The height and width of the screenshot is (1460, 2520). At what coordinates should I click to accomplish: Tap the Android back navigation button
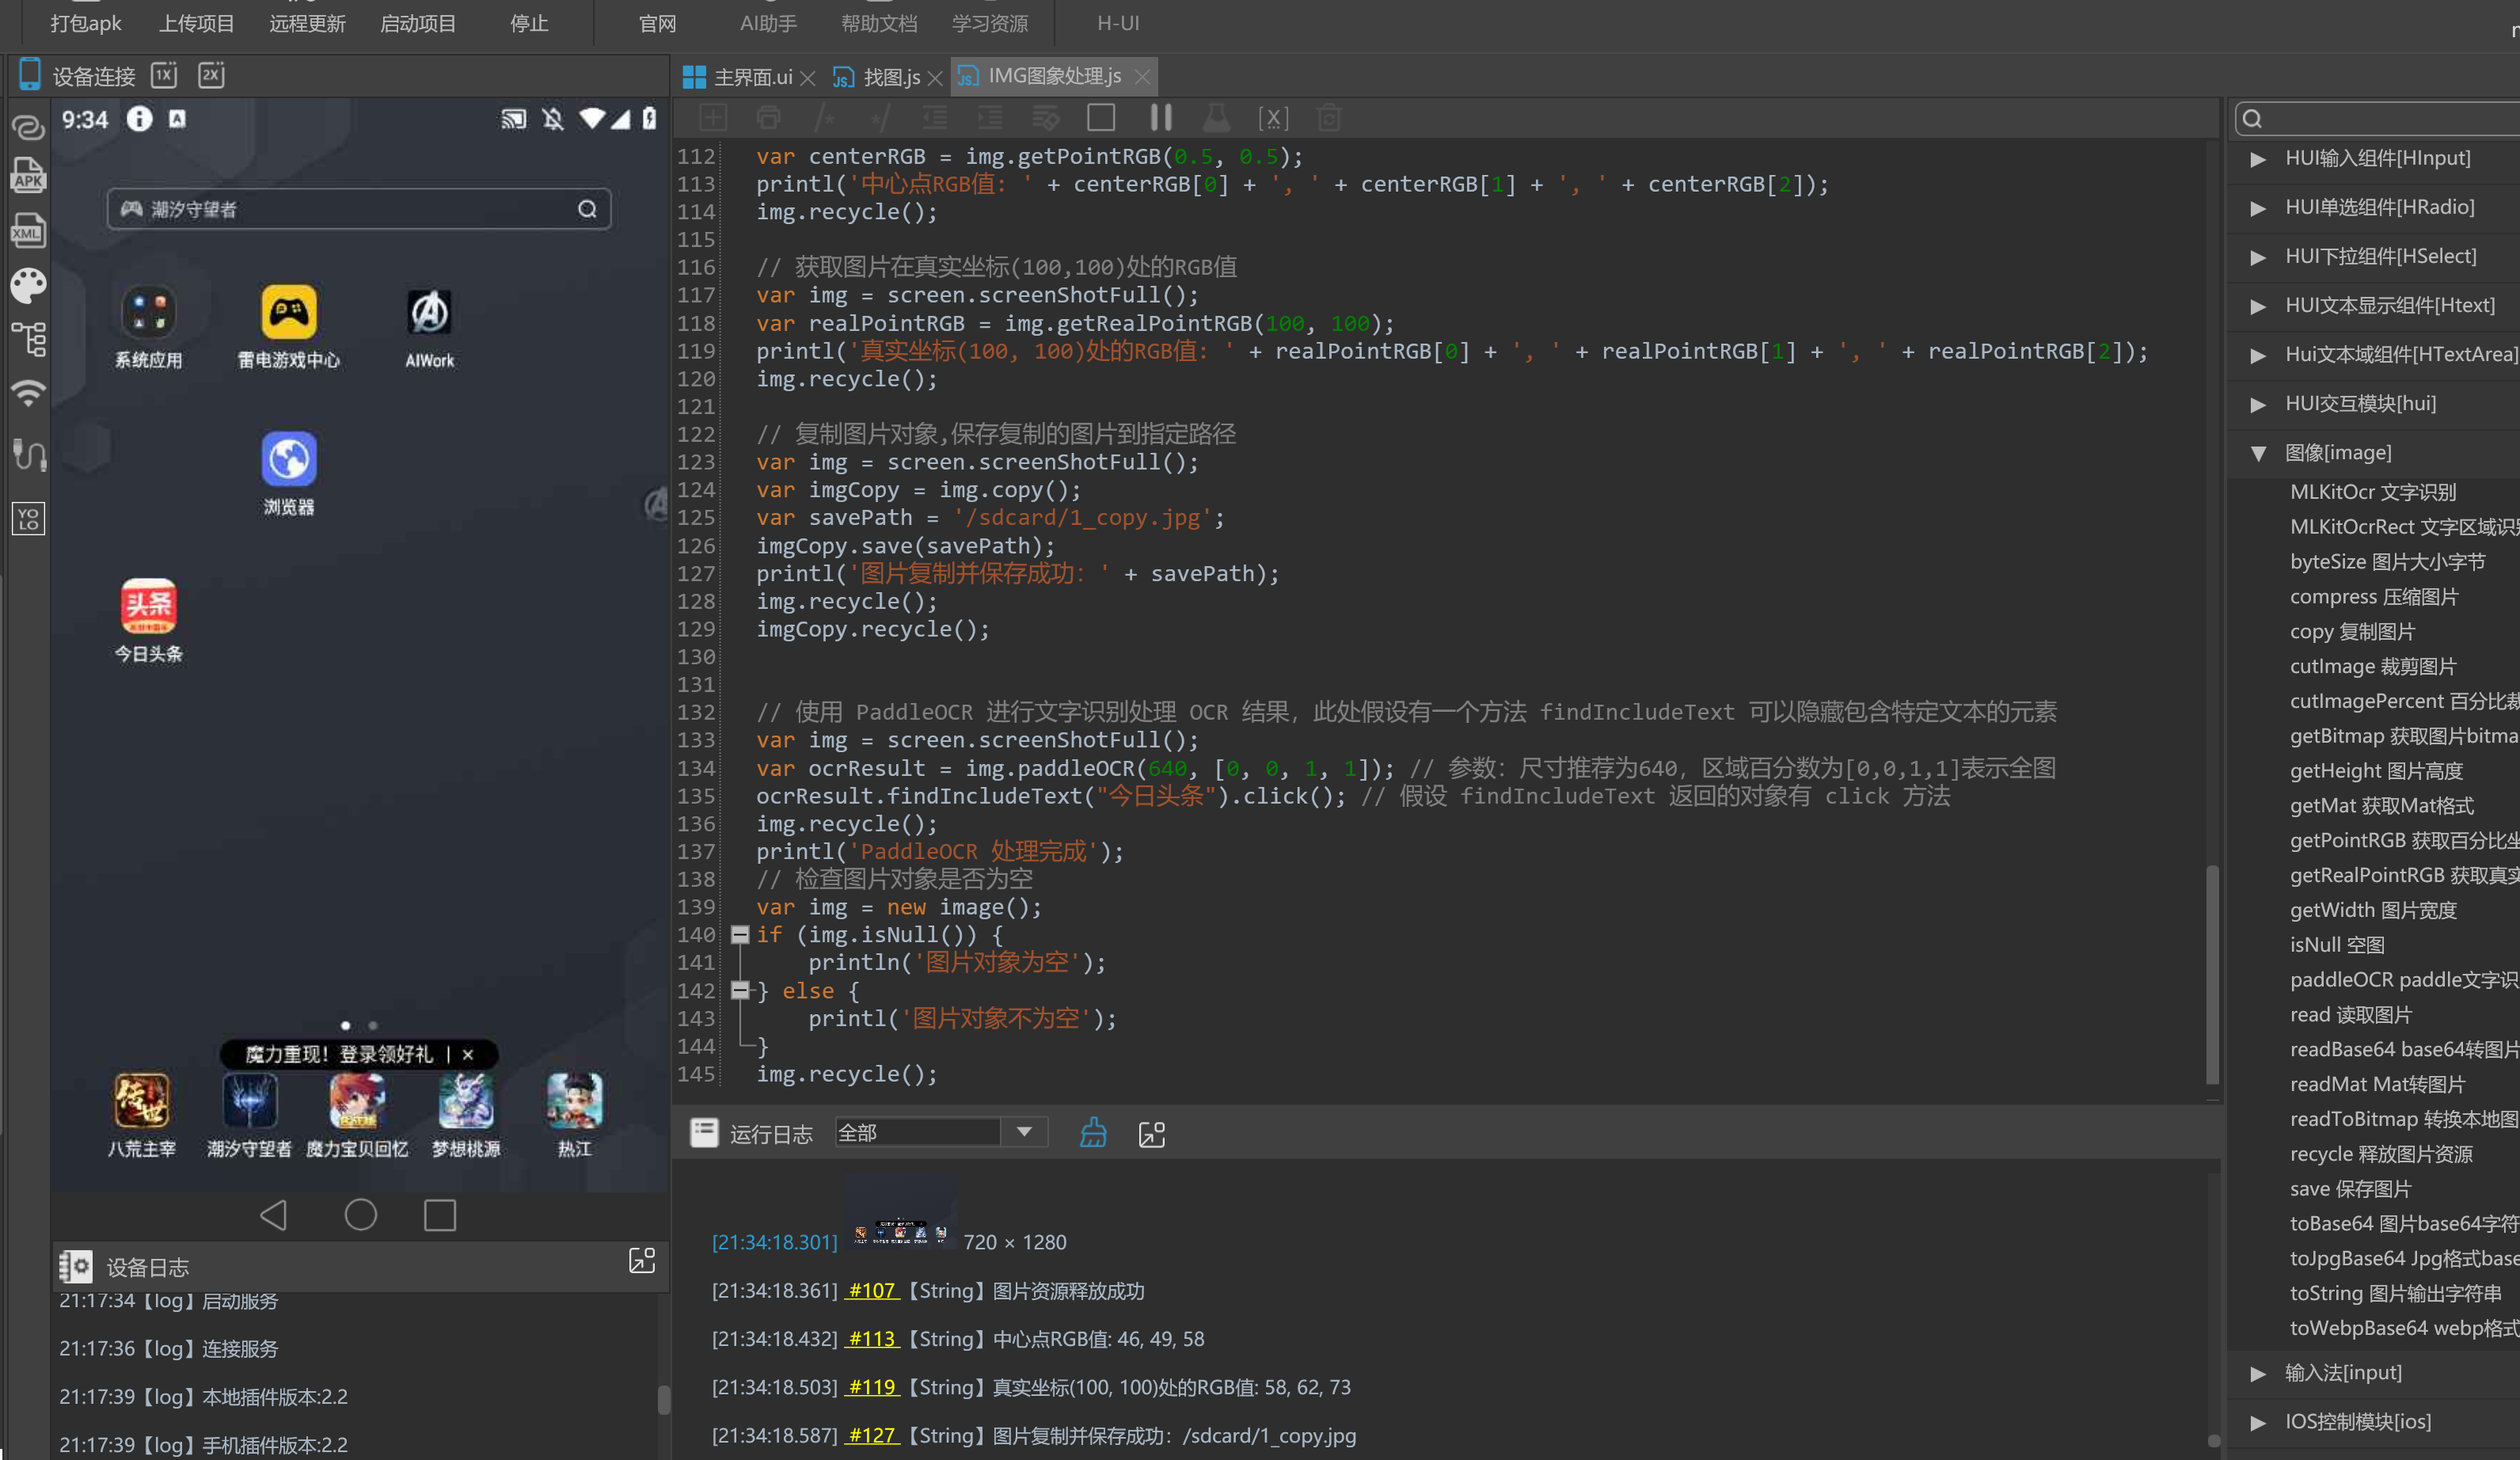coord(273,1215)
